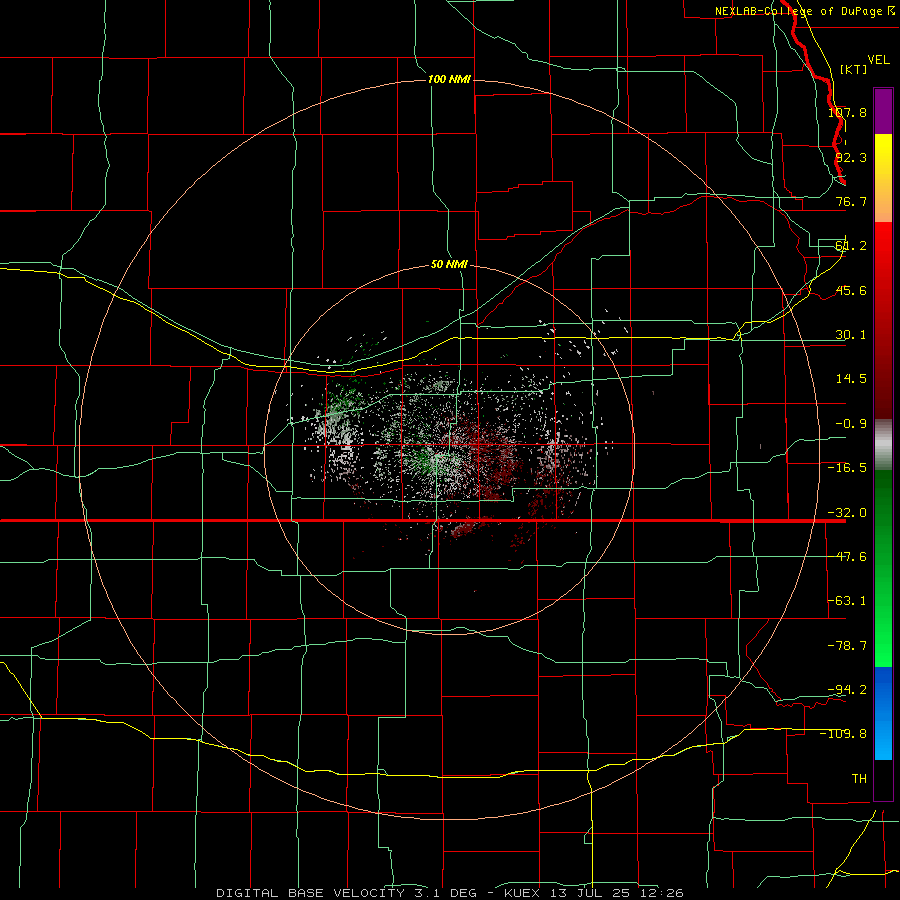Select the 30.1 value on the velocity scale

pos(851,335)
